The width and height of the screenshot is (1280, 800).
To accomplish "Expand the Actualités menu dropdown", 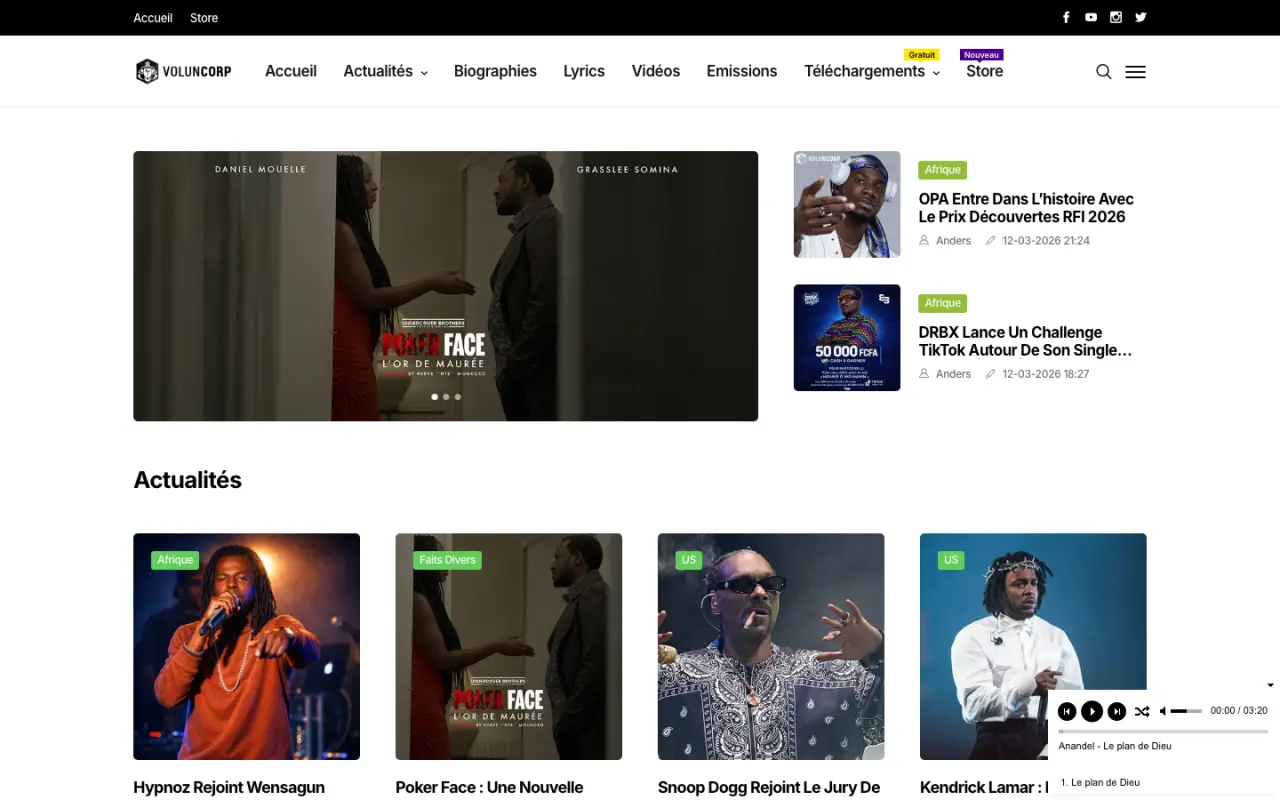I will [x=385, y=71].
